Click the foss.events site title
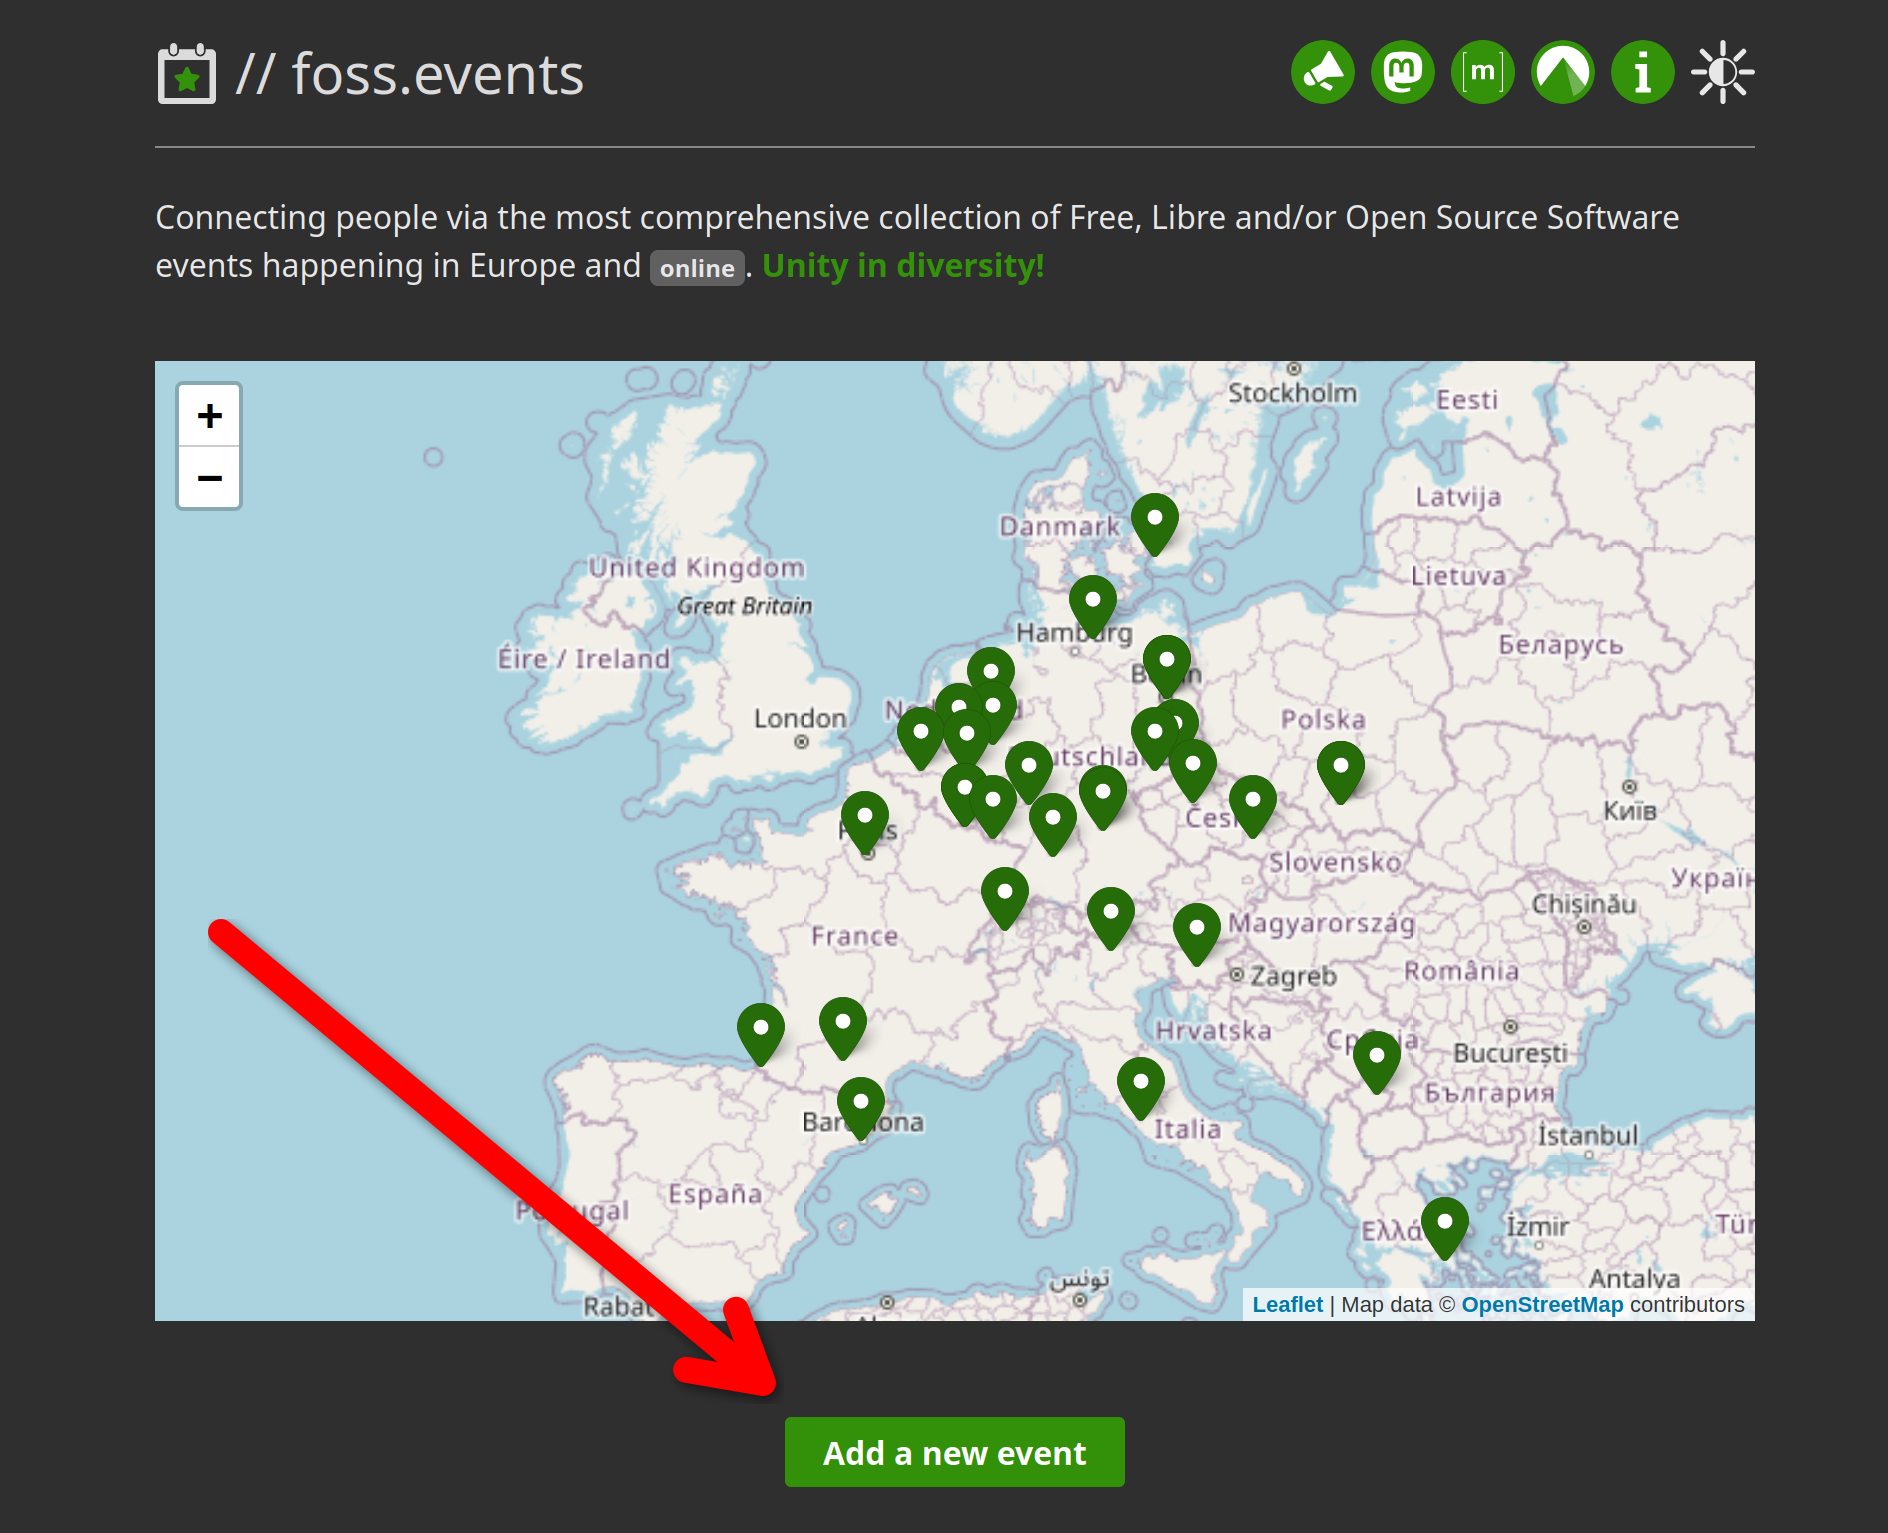 click(410, 74)
